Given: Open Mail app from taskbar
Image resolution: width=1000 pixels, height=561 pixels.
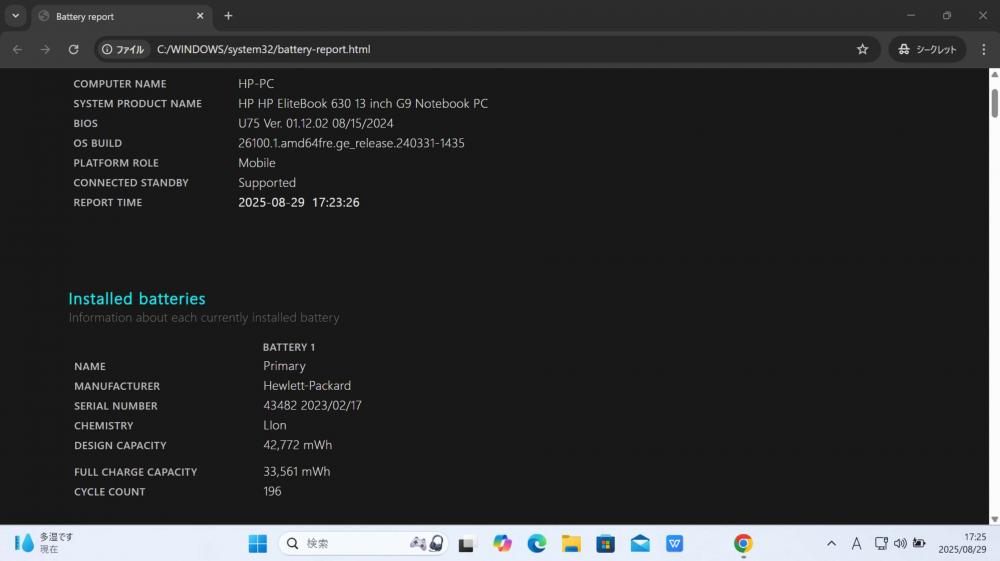Looking at the screenshot, I should pyautogui.click(x=640, y=543).
